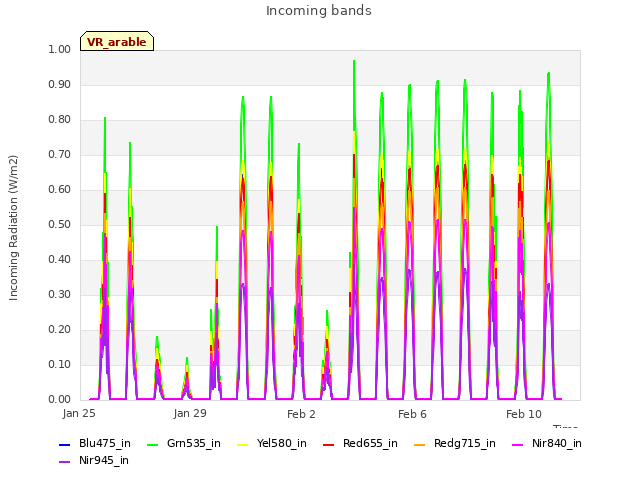Click the tallest green peak near 0.97
The height and width of the screenshot is (480, 640).
354,62
